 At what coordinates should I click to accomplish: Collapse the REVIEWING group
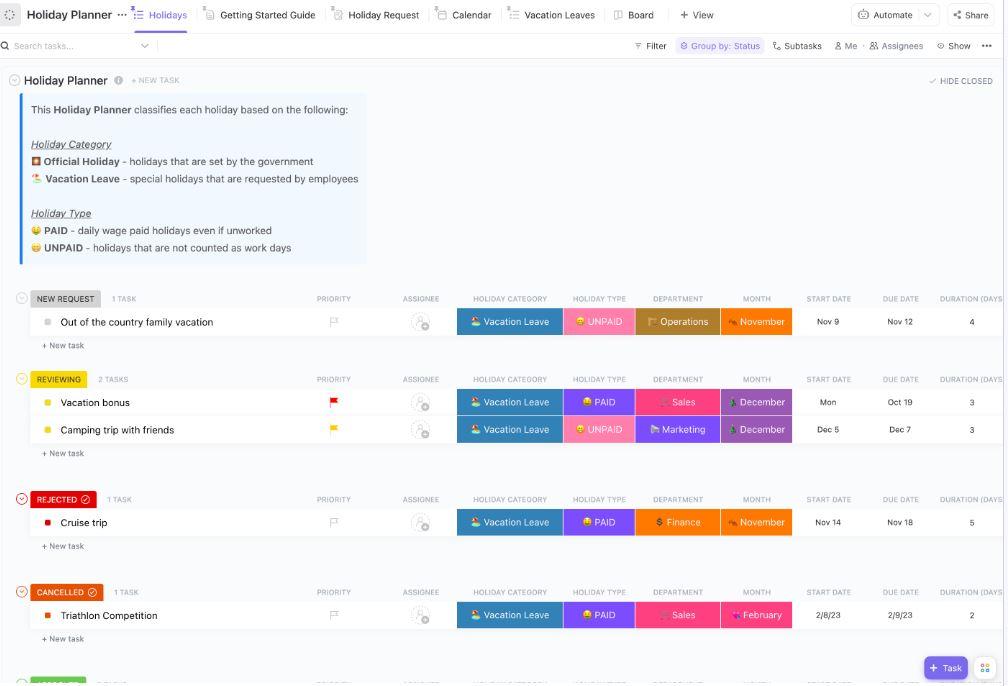22,379
